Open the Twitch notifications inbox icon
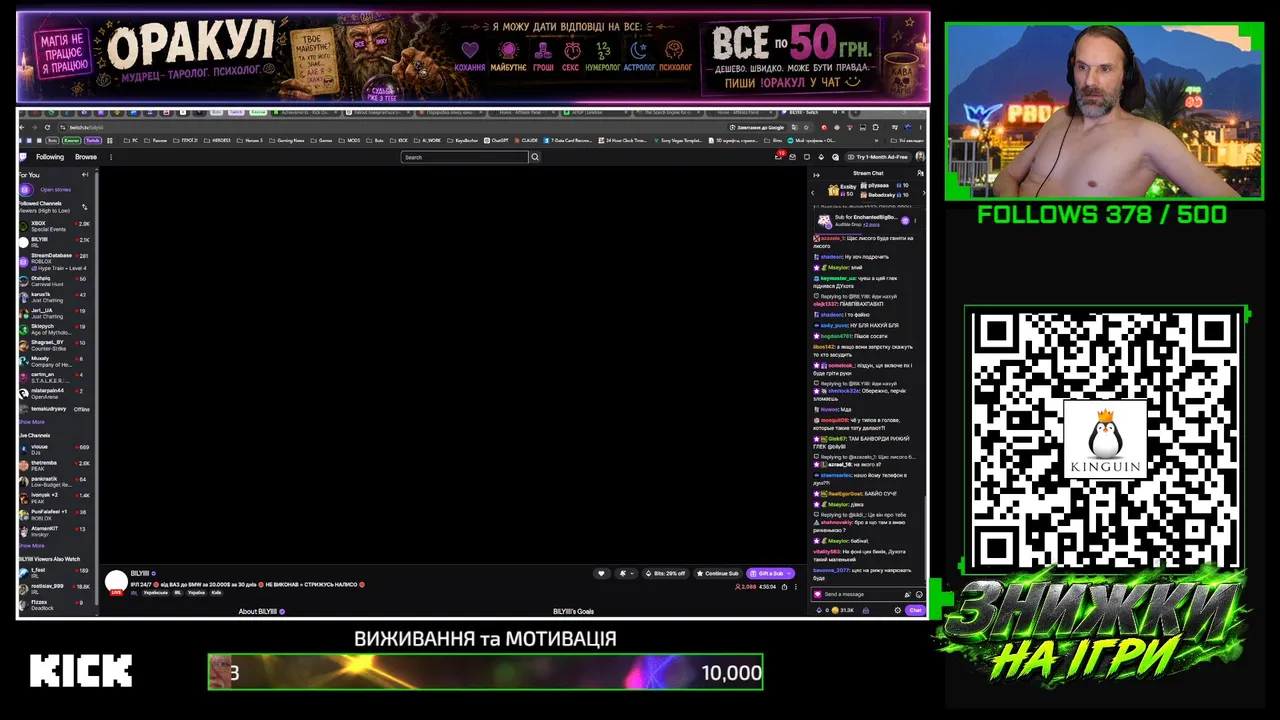1280x720 pixels. [x=779, y=157]
